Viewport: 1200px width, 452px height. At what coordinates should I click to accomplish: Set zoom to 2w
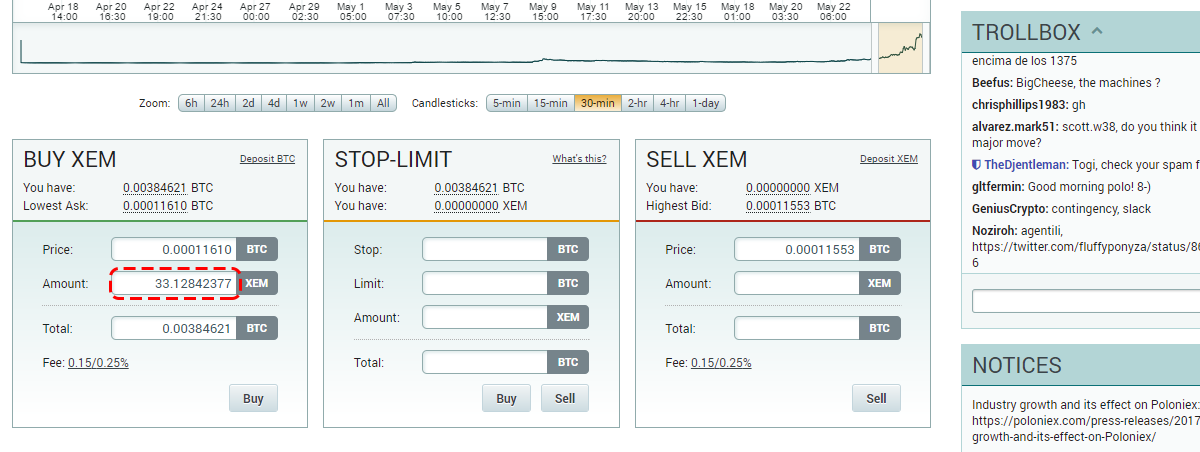pyautogui.click(x=327, y=103)
